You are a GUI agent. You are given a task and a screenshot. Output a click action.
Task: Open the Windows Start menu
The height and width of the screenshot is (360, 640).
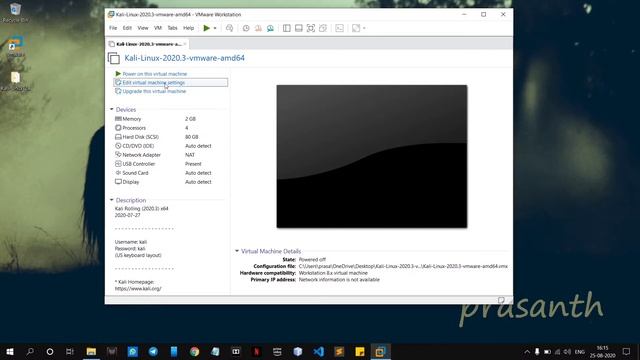pos(10,351)
